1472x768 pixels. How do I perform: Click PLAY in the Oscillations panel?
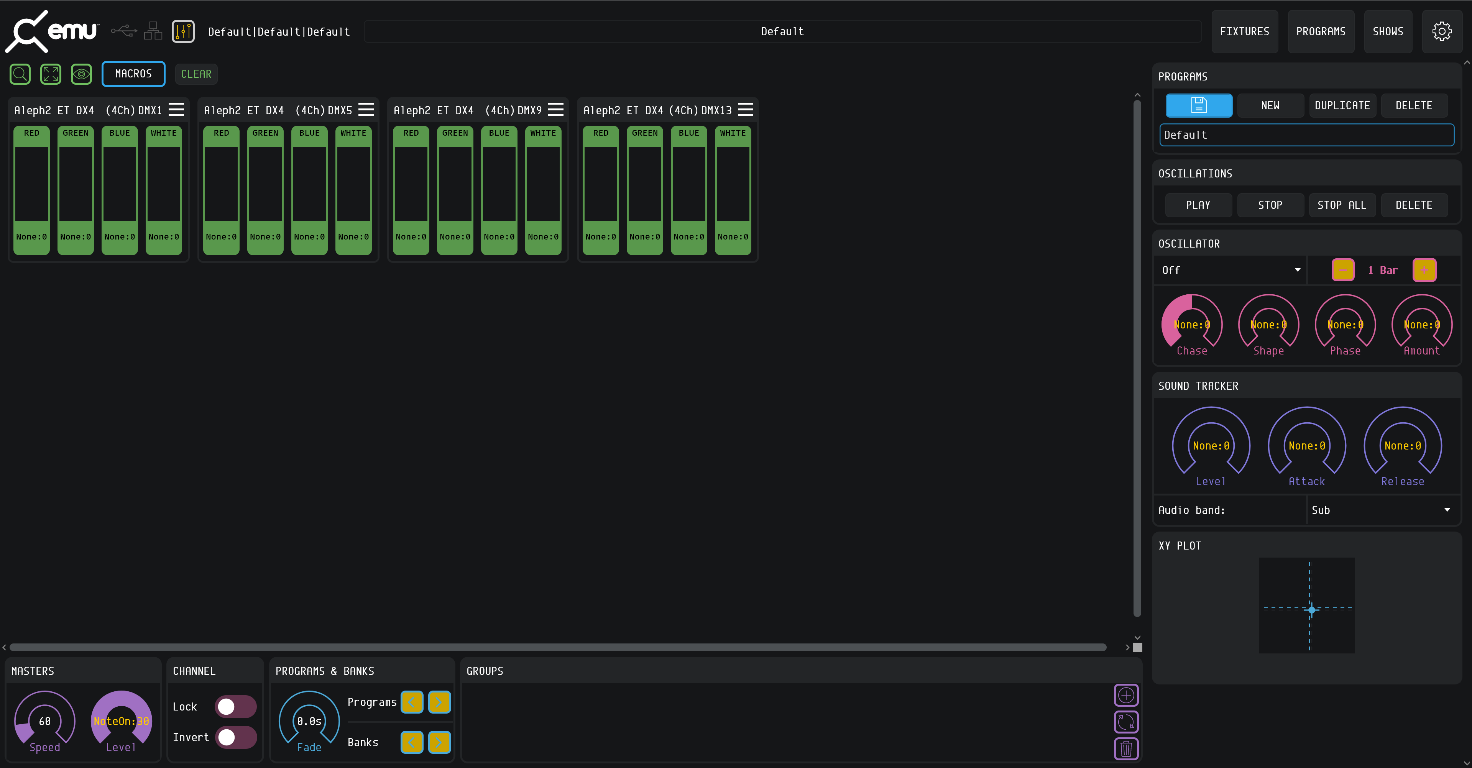coord(1199,205)
